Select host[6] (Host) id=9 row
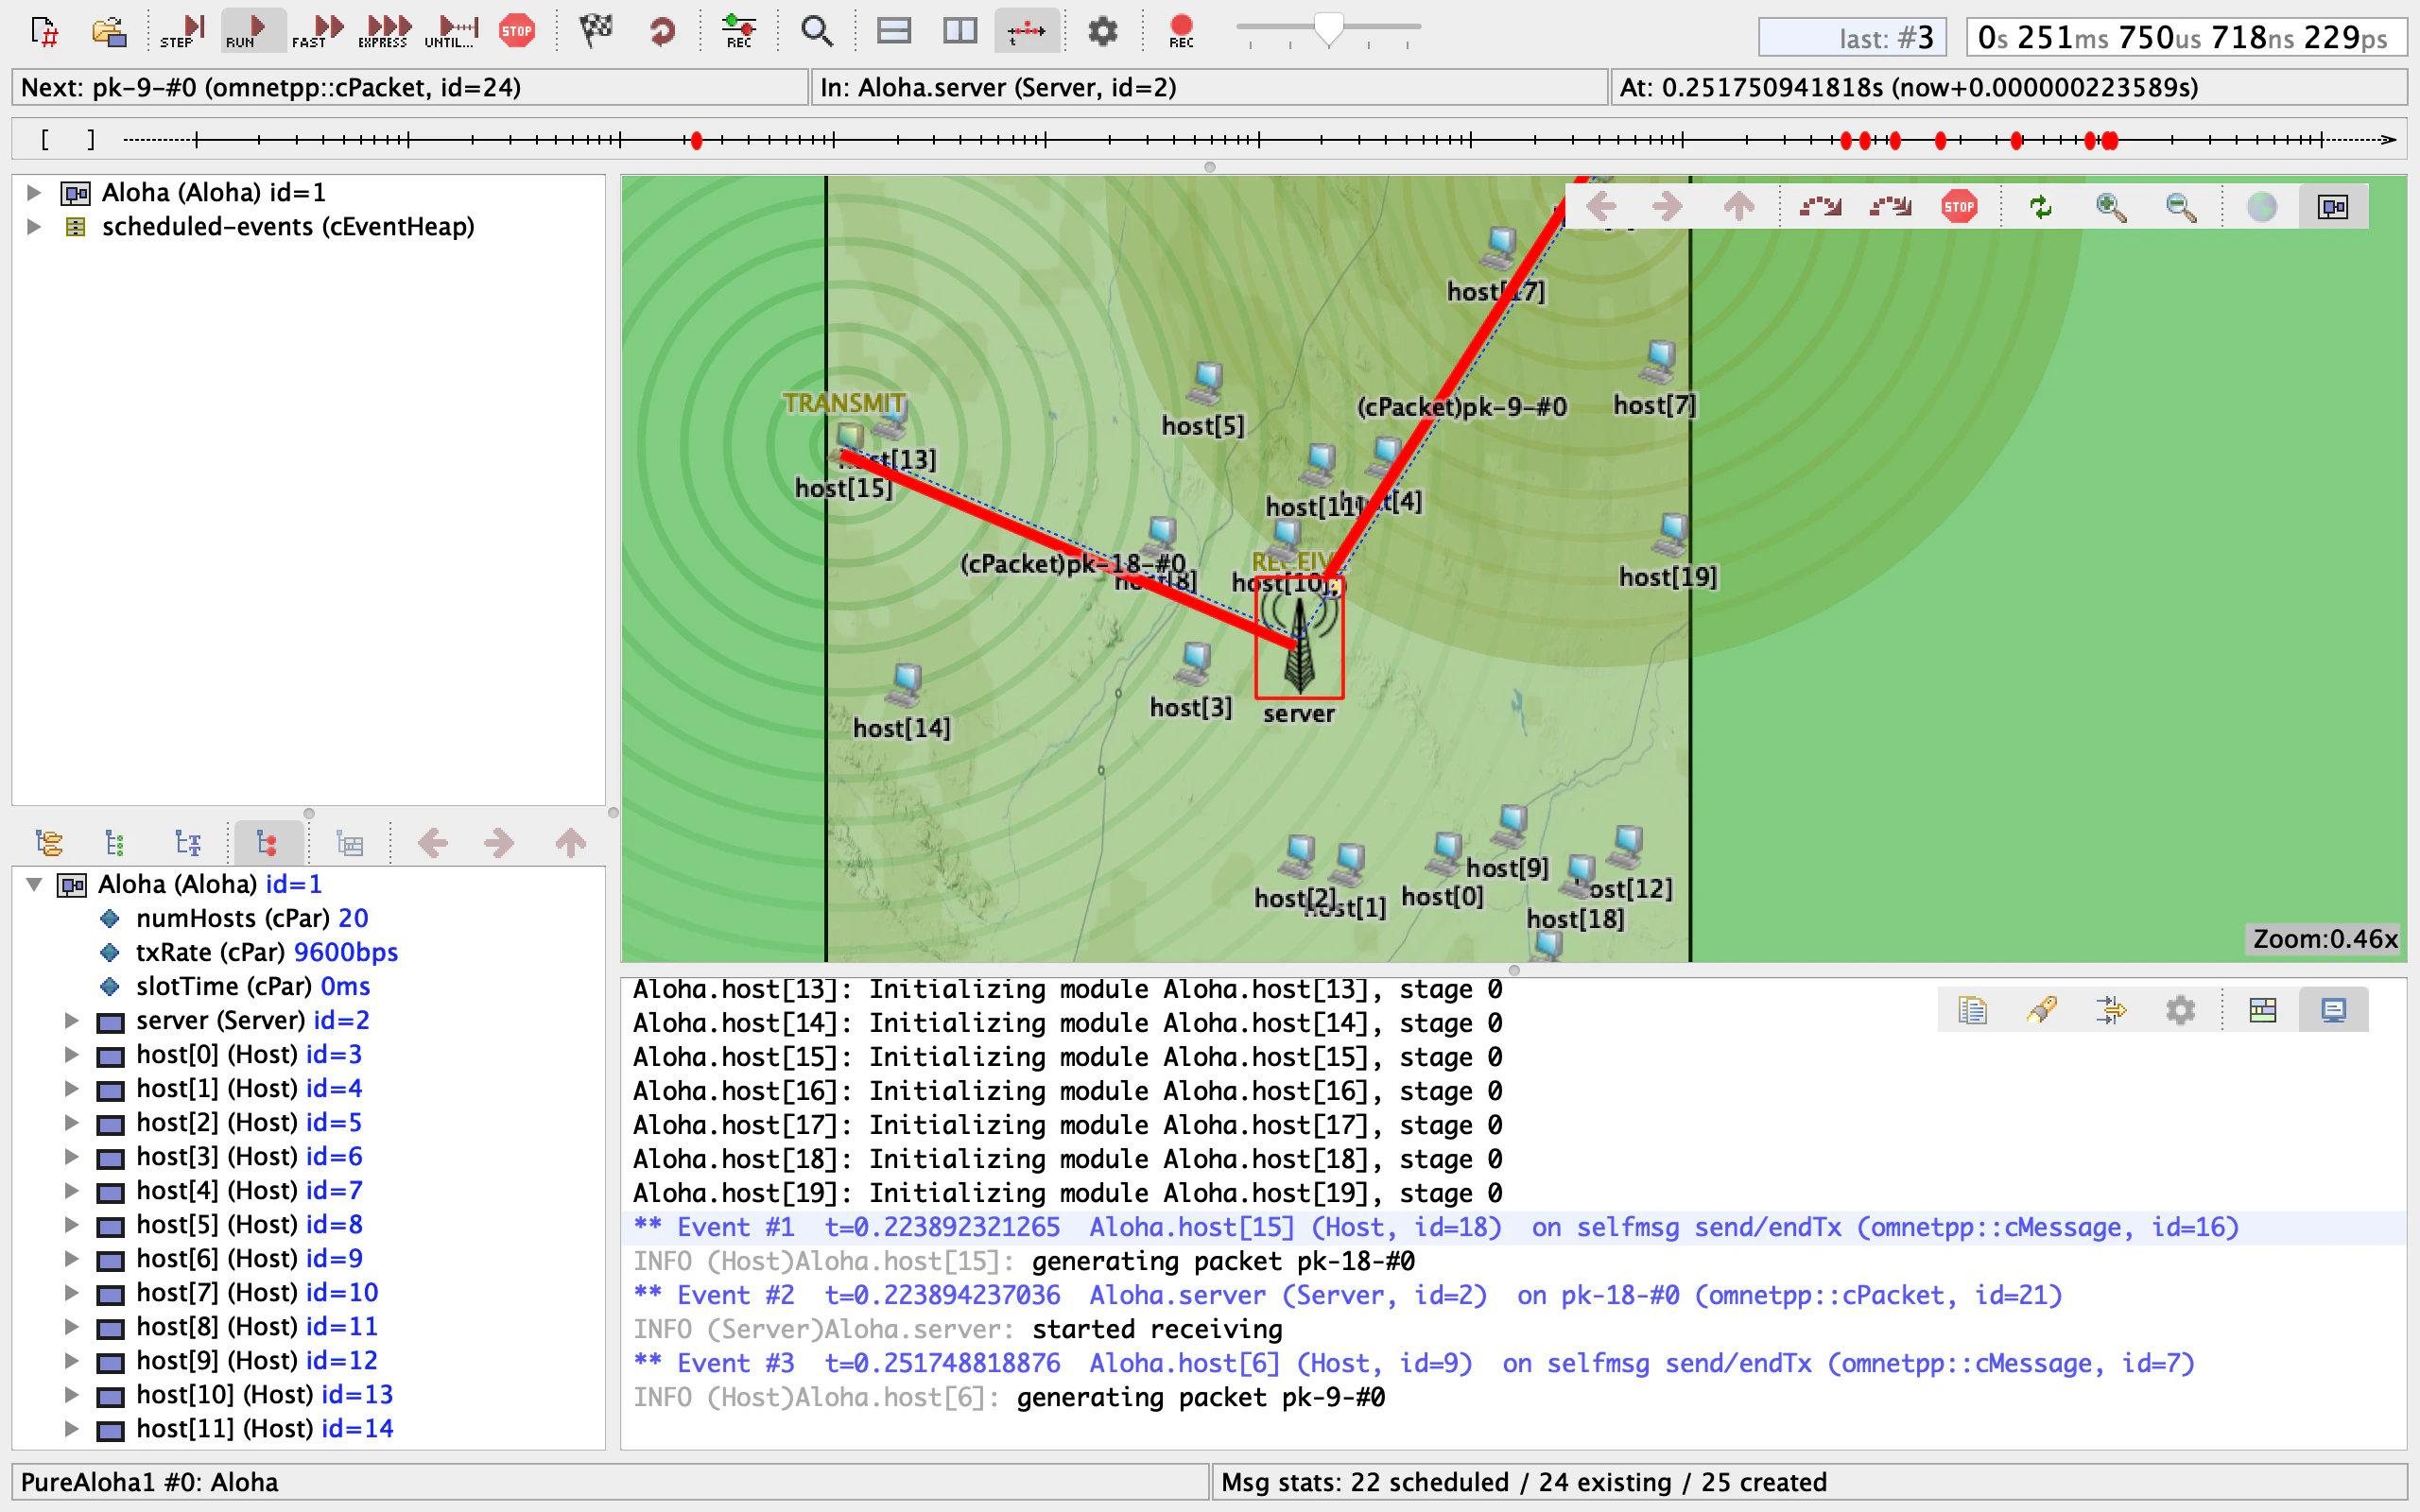2420x1512 pixels. 249,1258
